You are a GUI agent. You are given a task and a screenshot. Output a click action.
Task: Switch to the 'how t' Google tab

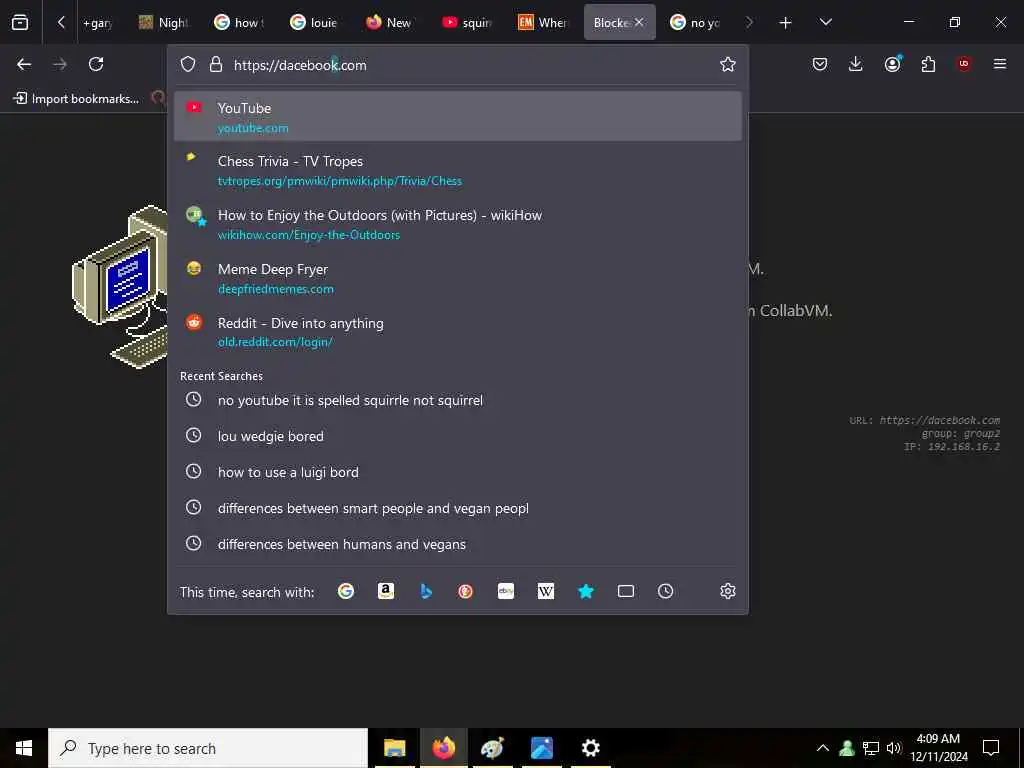click(240, 22)
